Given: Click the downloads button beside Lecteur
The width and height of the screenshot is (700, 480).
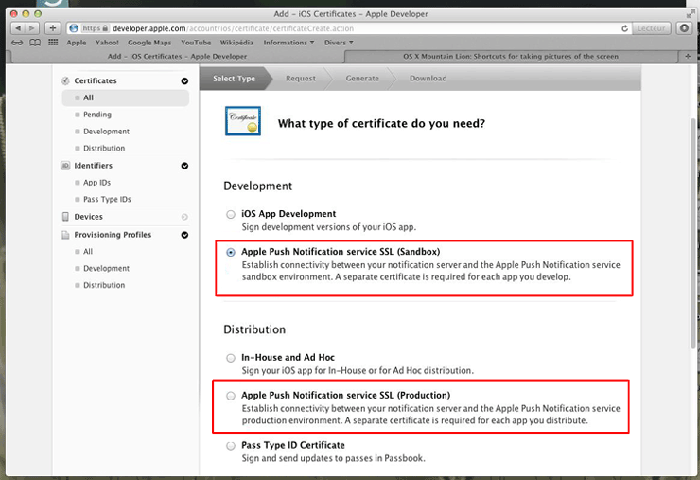Looking at the screenshot, I should pyautogui.click(x=684, y=28).
